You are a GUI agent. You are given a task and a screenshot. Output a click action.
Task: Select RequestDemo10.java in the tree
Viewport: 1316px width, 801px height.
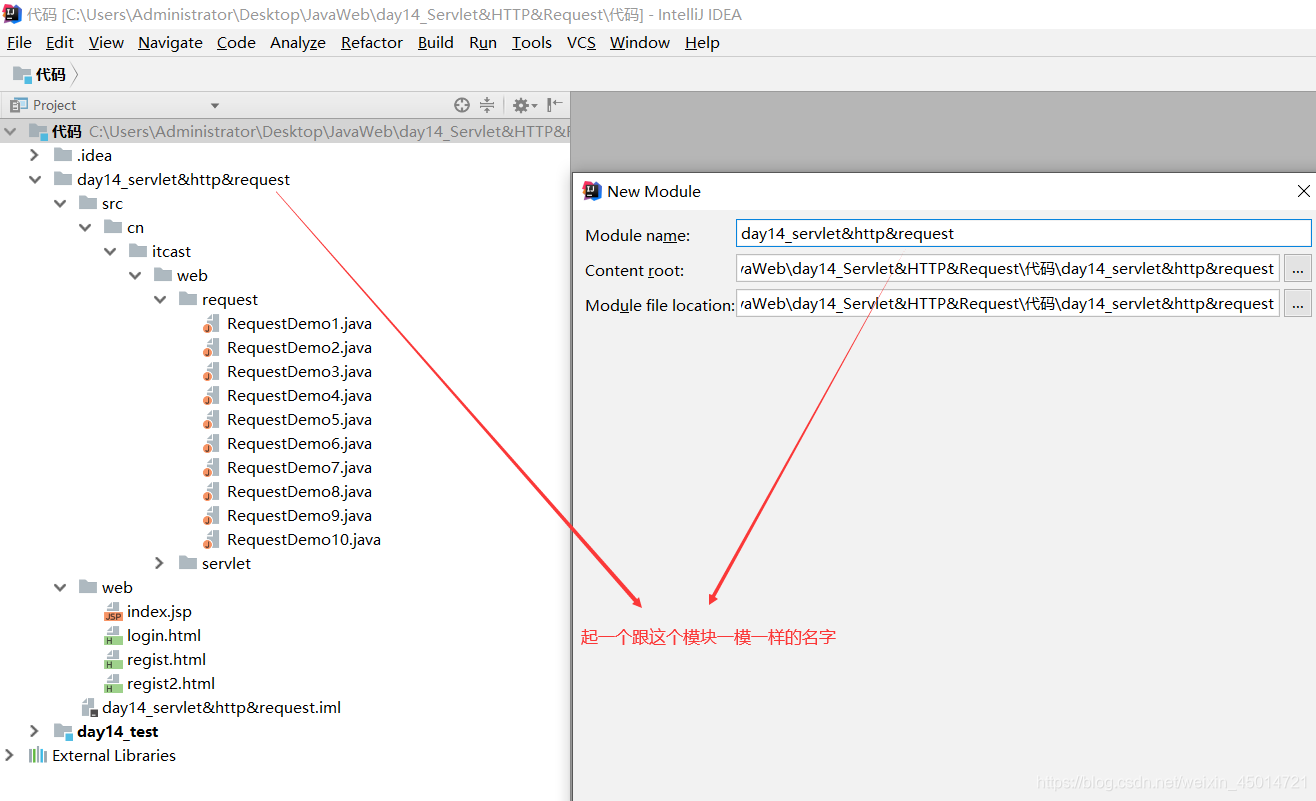point(304,540)
